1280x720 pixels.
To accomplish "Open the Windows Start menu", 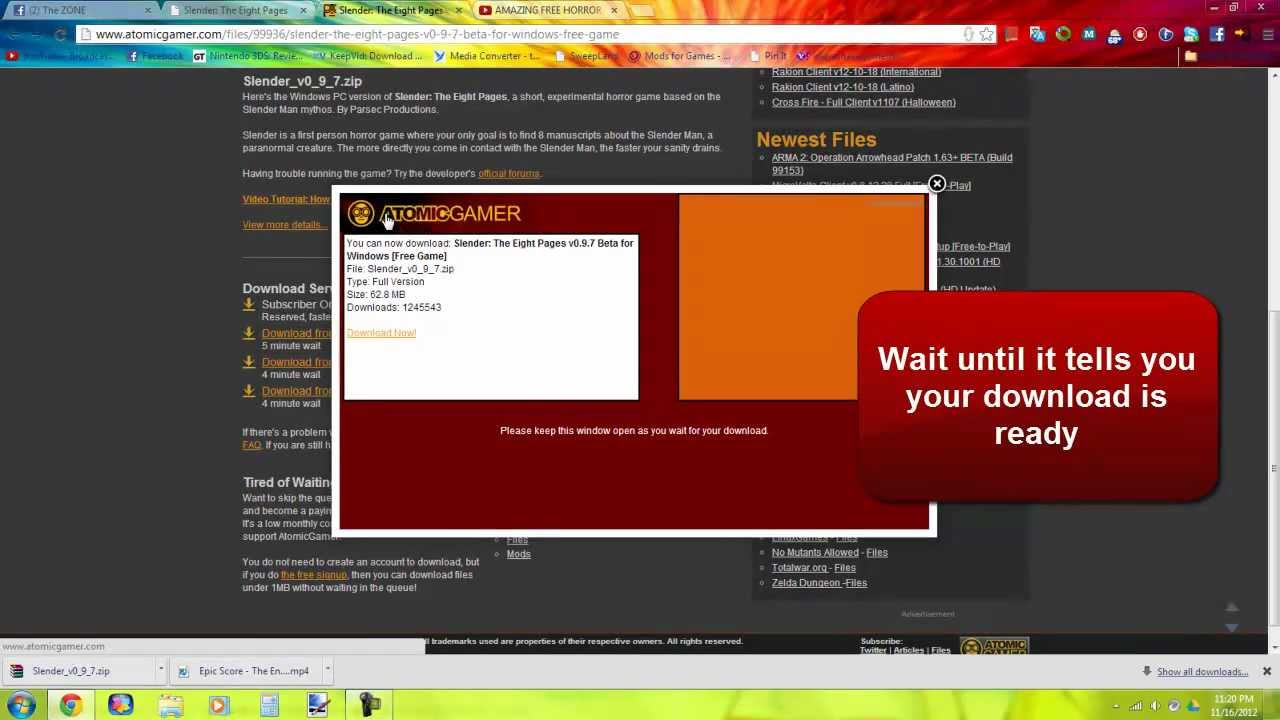I will pyautogui.click(x=21, y=705).
